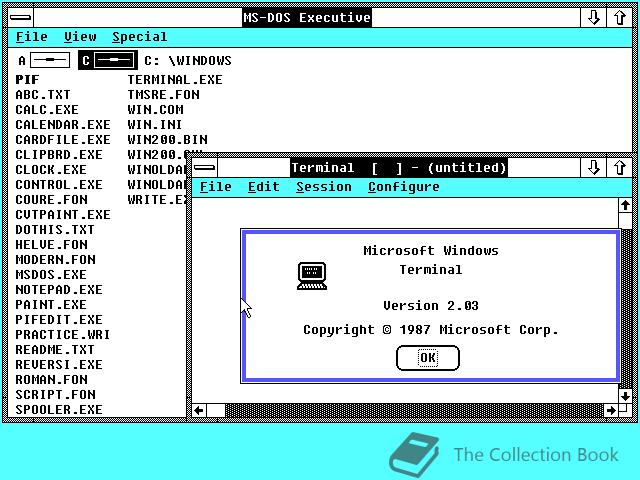Select ABC.TXT in file list

43,95
